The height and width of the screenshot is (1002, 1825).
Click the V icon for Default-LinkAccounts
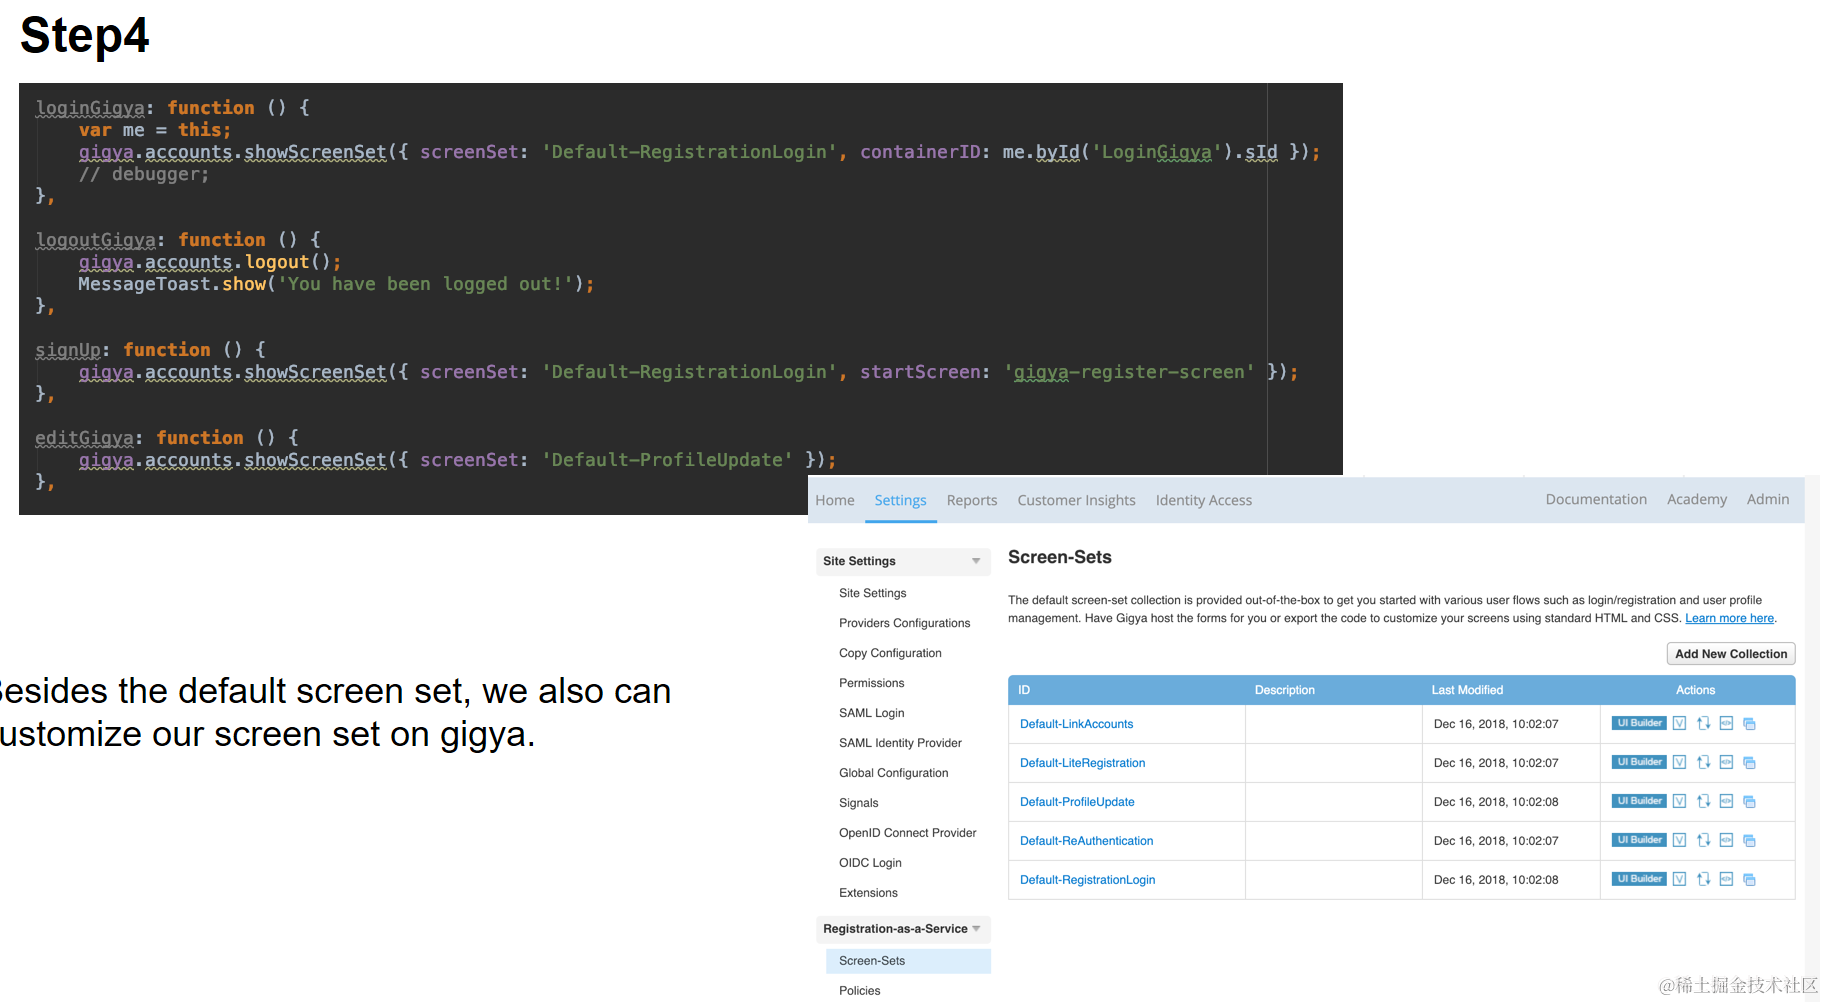1679,723
